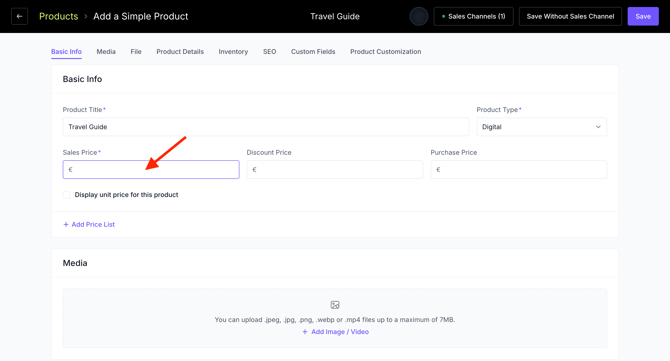Go to the Products breadcrumb link
This screenshot has width=670, height=361.
[59, 16]
